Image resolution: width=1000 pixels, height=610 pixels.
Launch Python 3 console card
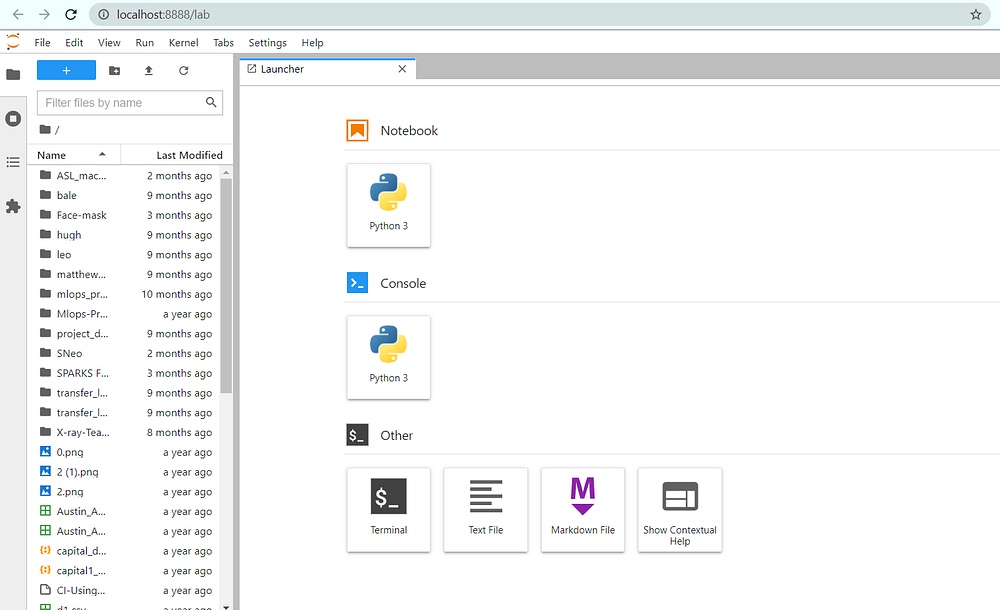(x=388, y=357)
